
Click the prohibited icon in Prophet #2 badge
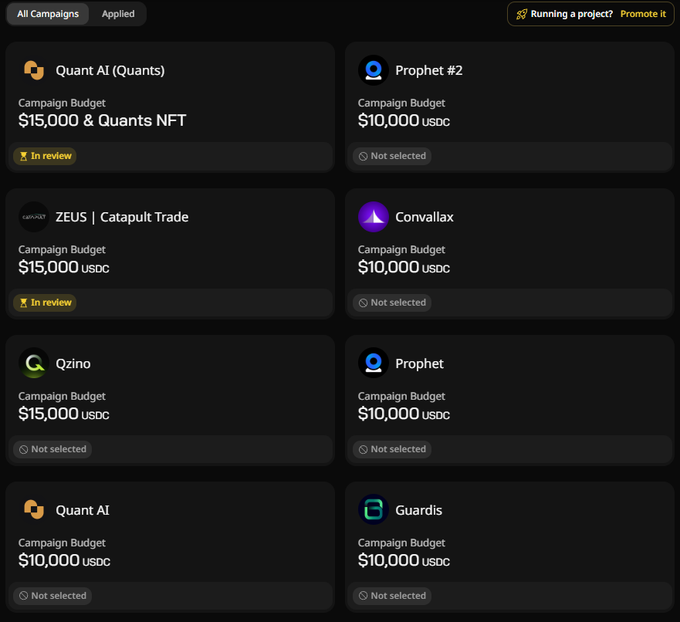click(x=363, y=156)
